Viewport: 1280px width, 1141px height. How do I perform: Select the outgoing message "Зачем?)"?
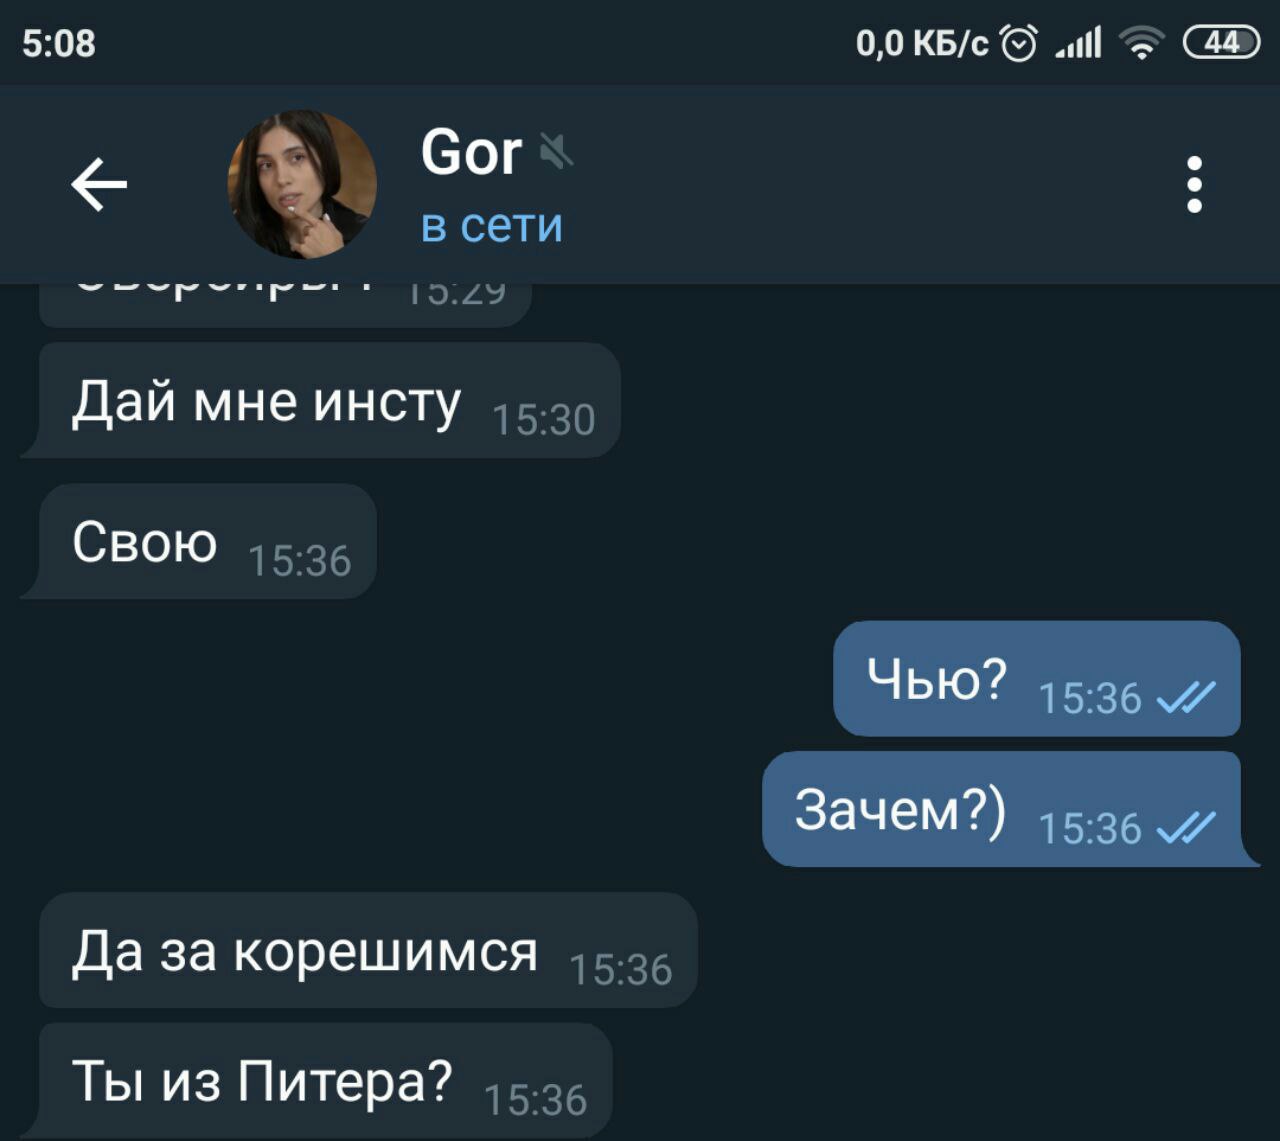1010,809
